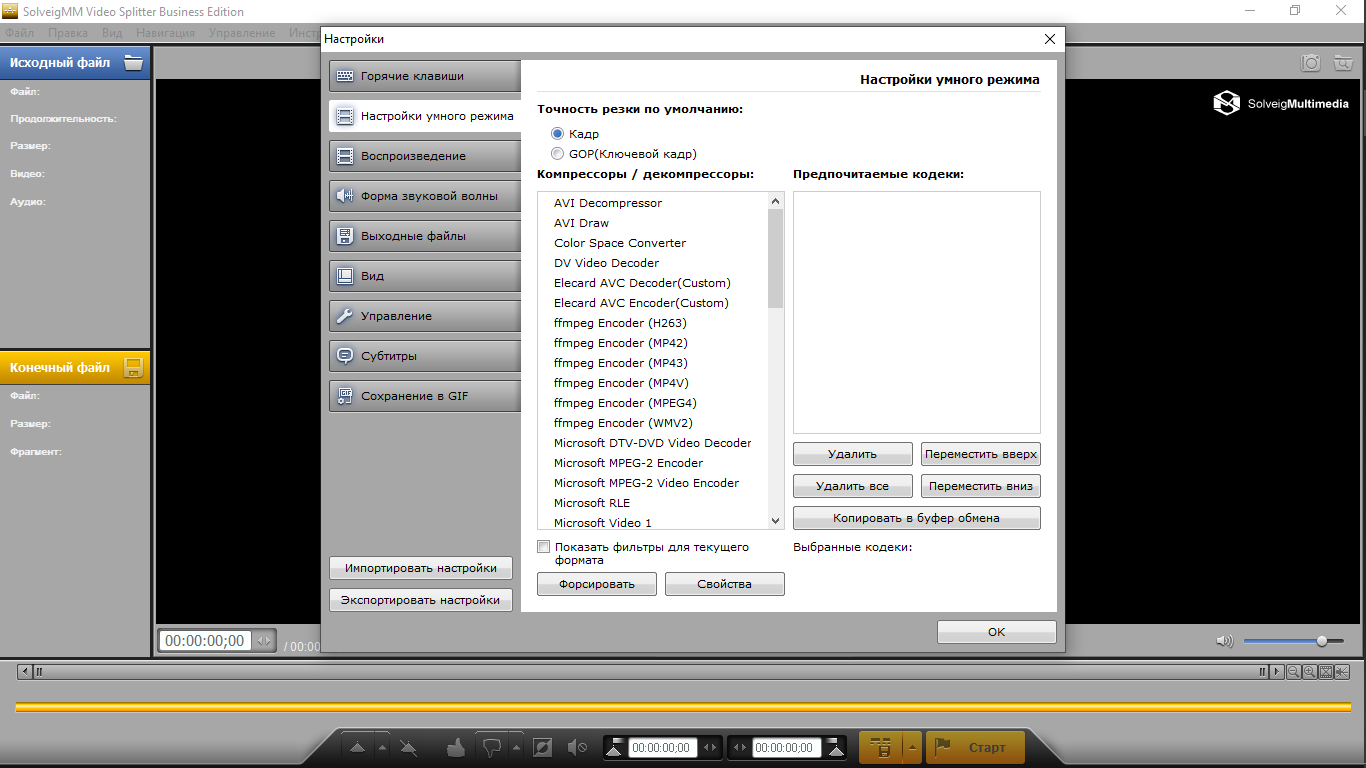Image resolution: width=1366 pixels, height=768 pixels.
Task: Click the left marker time field
Action: 663,747
